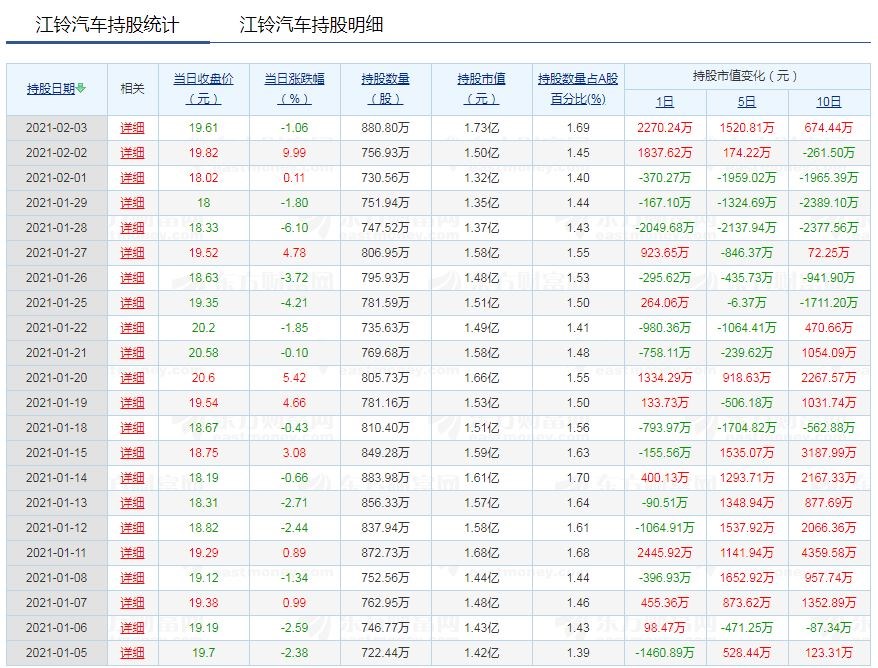Click 5-day change 1652.92万
The image size is (878, 668).
[746, 578]
